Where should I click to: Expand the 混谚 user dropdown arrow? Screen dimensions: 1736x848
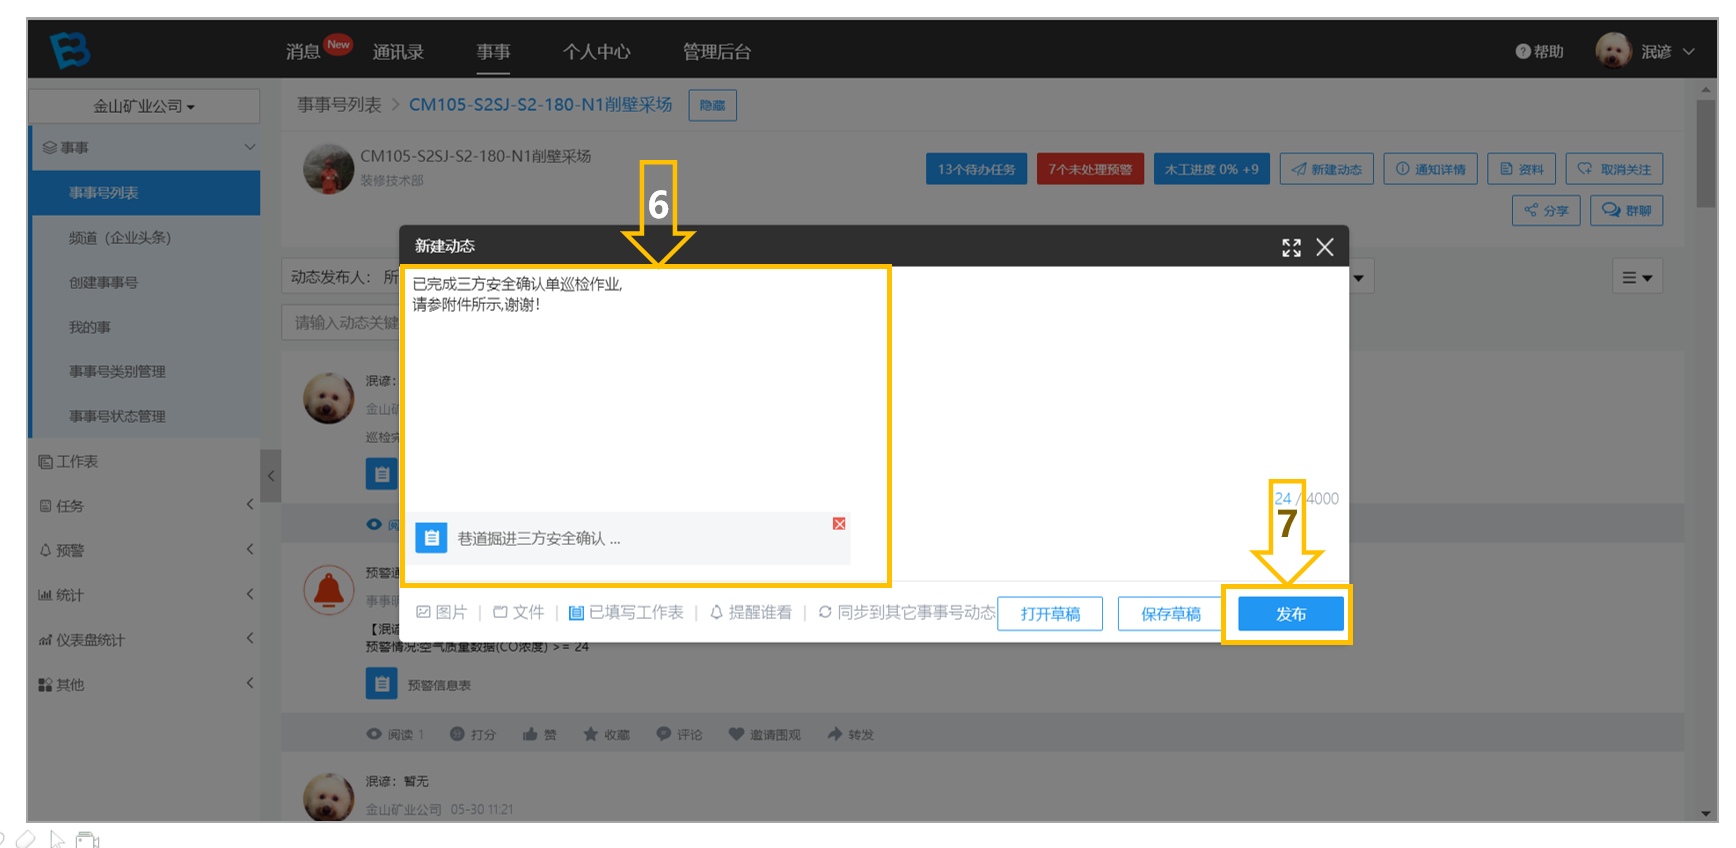[1689, 51]
